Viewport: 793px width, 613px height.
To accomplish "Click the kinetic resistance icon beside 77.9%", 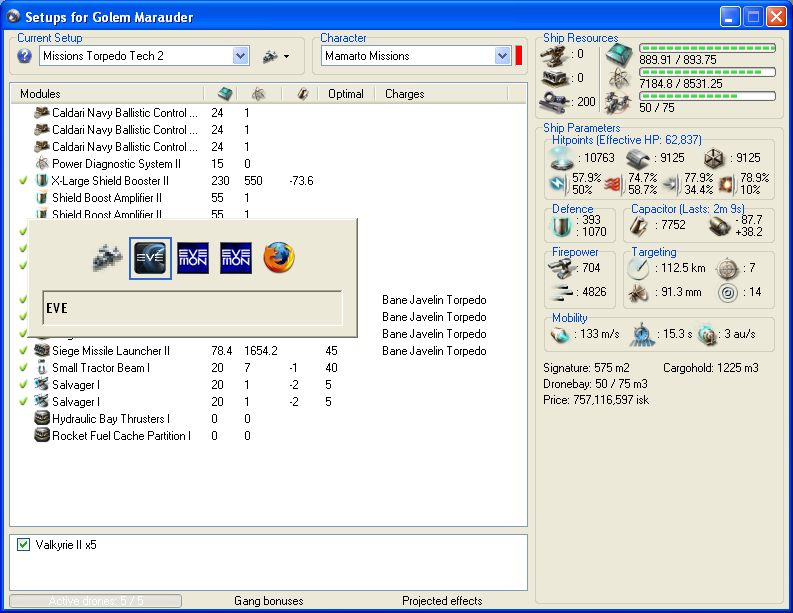I will click(x=671, y=184).
